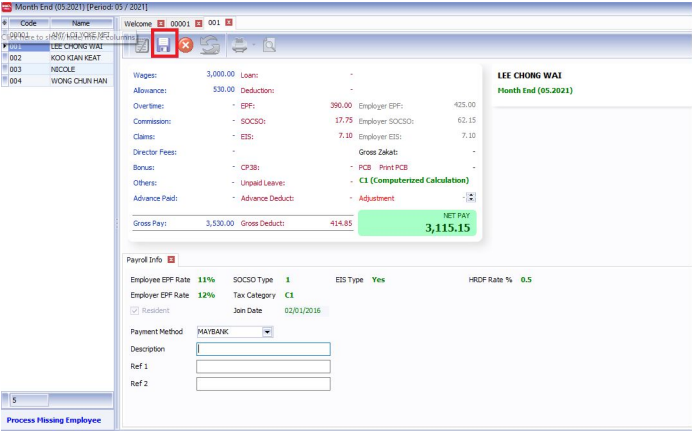Image resolution: width=692 pixels, height=432 pixels.
Task: Click the Print icon in toolbar
Action: coord(239,45)
